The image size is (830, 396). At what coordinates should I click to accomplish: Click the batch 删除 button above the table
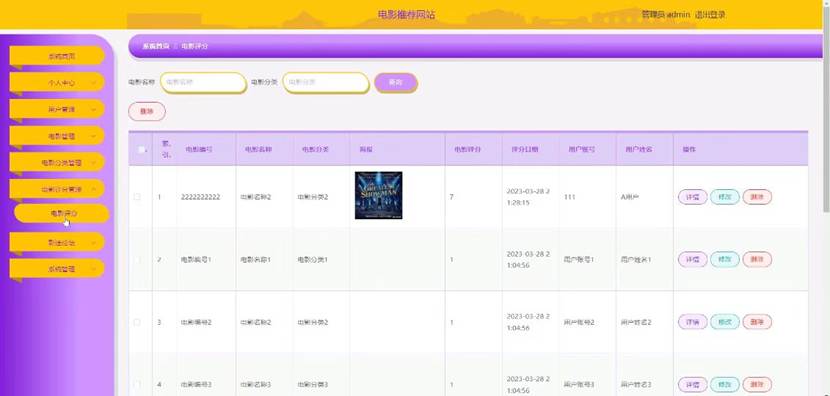coord(147,111)
